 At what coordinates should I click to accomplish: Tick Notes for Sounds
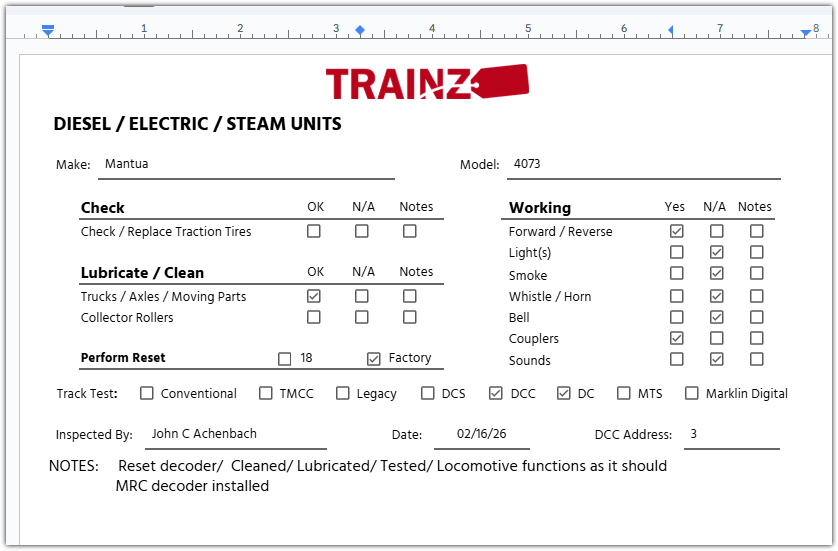coord(757,359)
